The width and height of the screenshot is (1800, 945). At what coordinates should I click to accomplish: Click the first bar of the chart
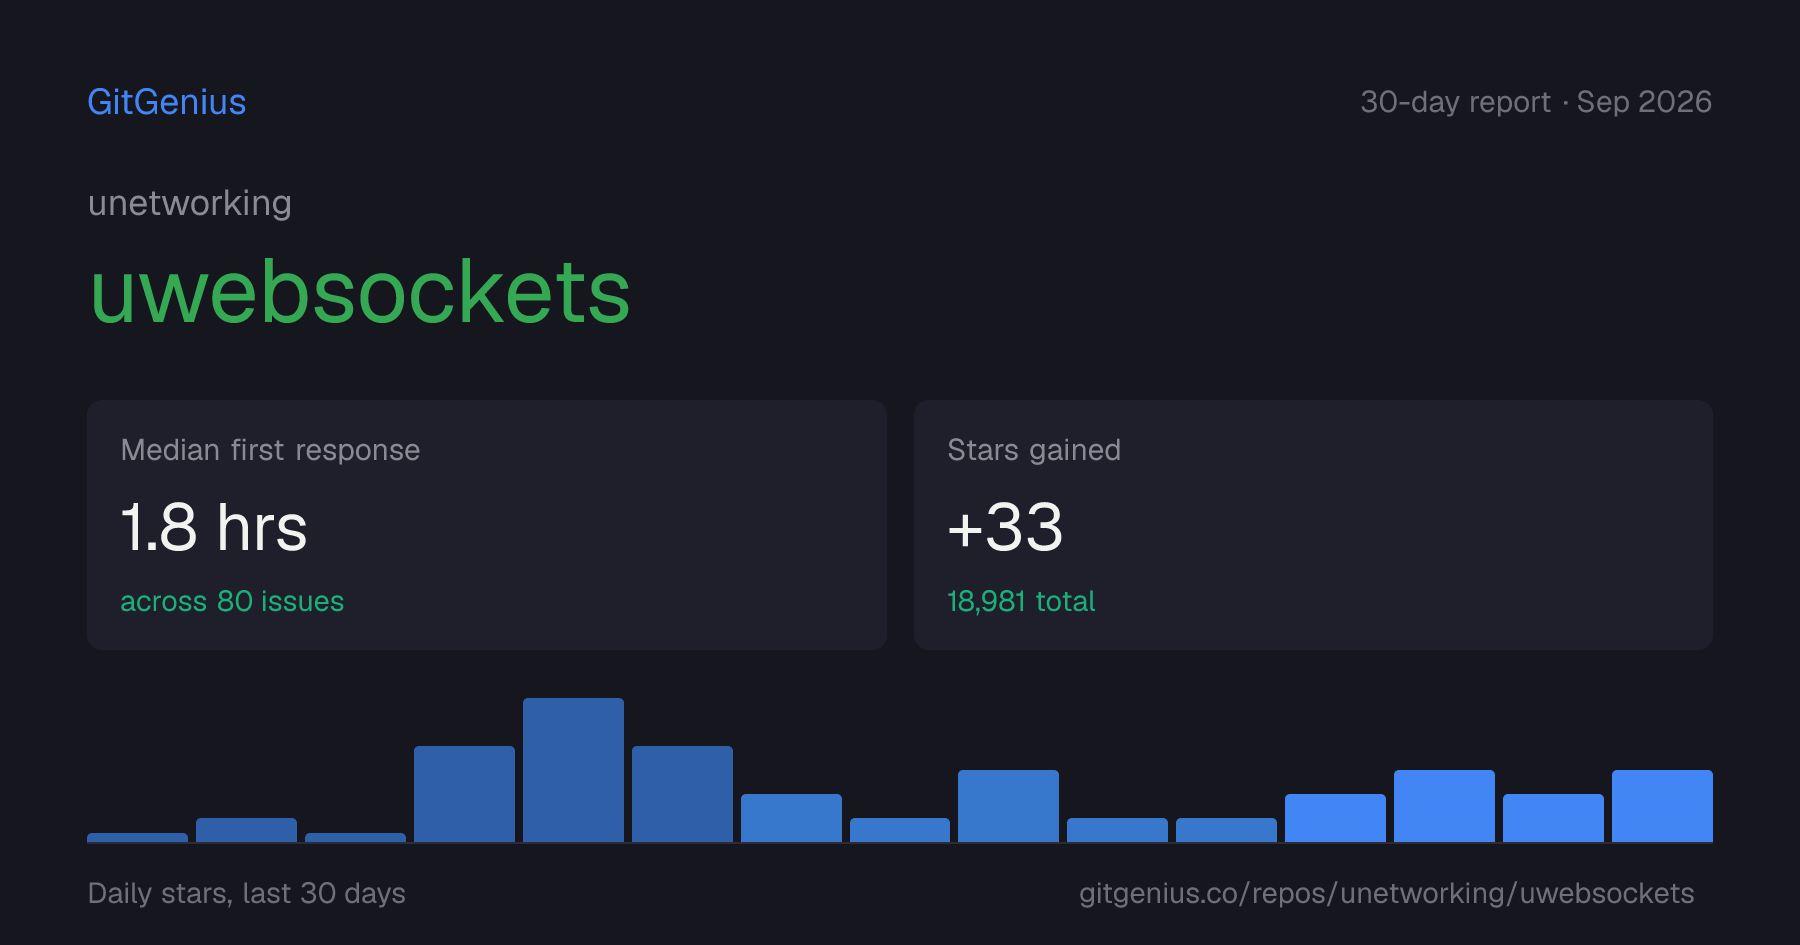pyautogui.click(x=137, y=838)
